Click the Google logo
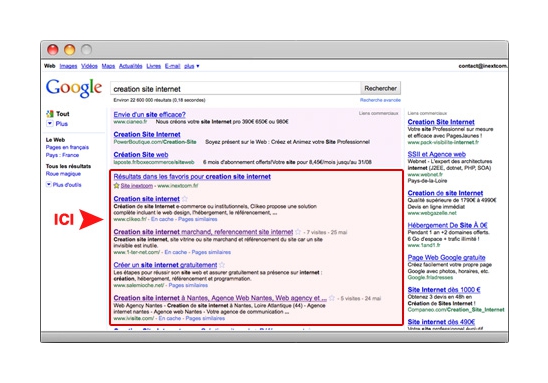This screenshot has width=548, height=383. pyautogui.click(x=74, y=88)
